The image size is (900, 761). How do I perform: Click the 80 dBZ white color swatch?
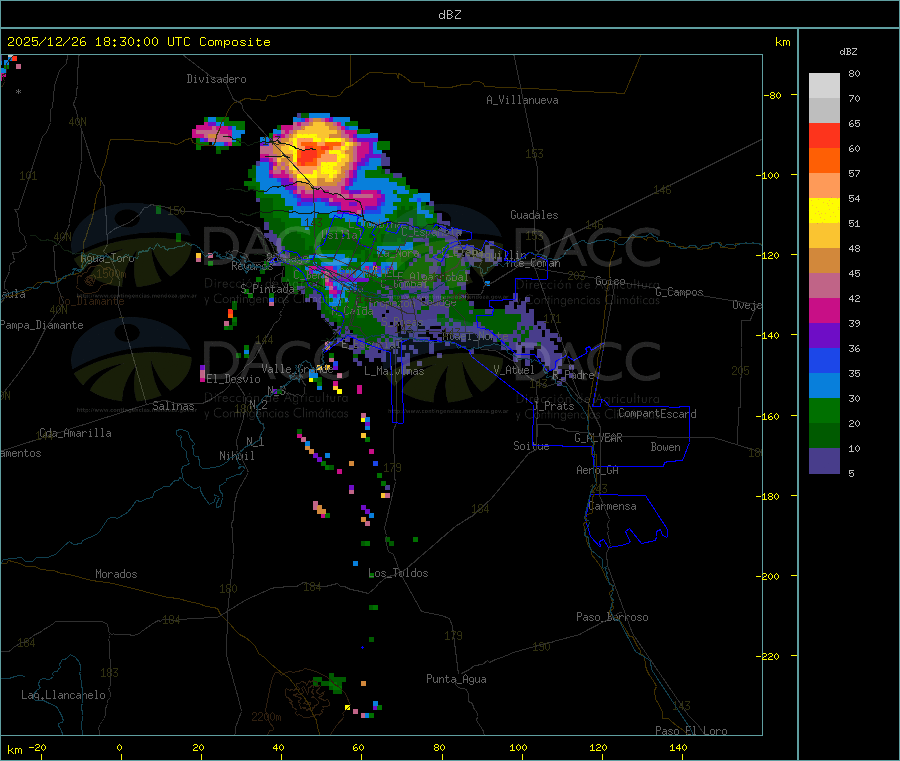824,86
